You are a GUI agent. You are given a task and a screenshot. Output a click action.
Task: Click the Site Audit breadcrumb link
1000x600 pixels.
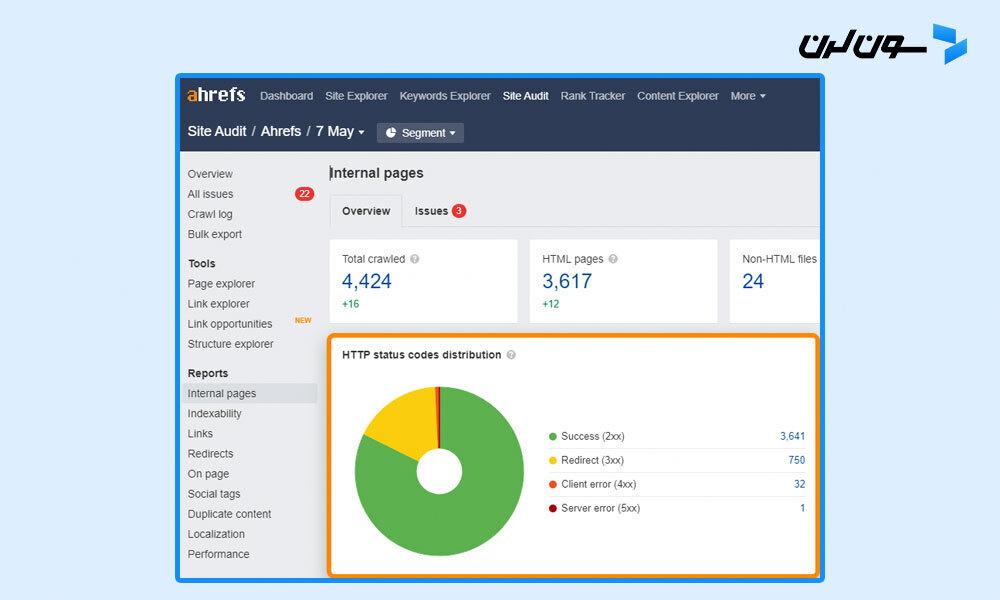click(217, 131)
